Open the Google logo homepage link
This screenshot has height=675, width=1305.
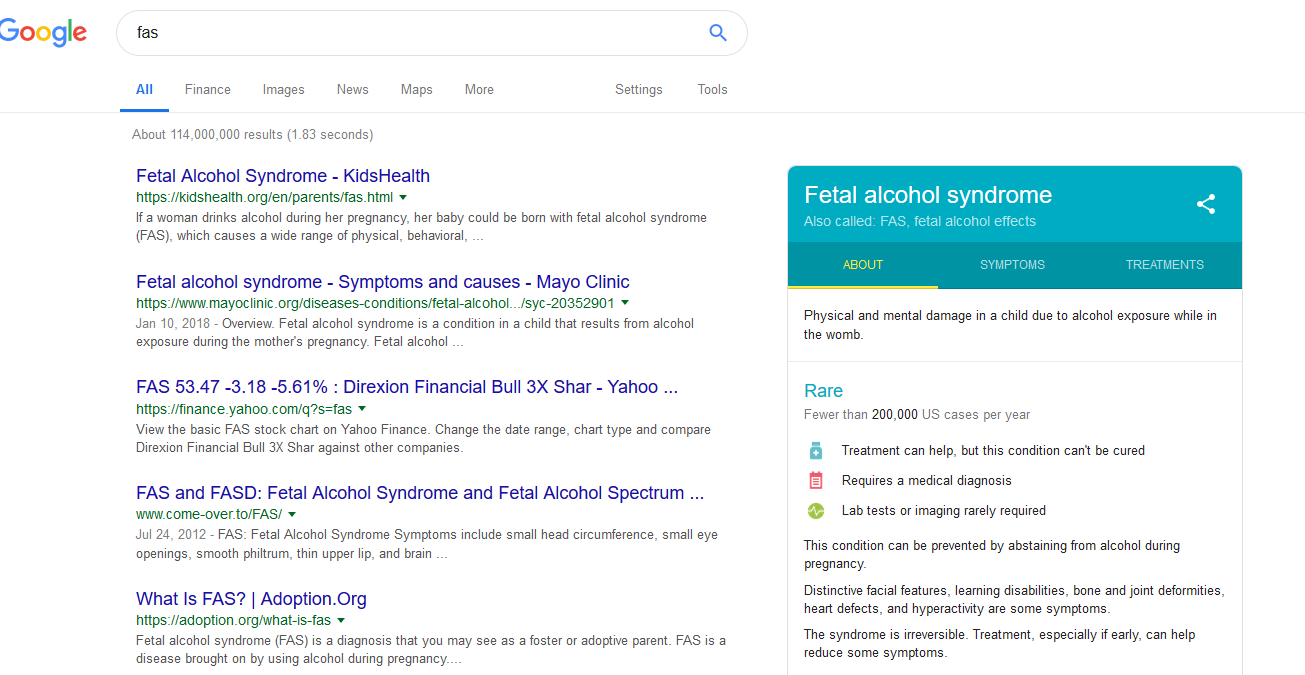coord(43,33)
